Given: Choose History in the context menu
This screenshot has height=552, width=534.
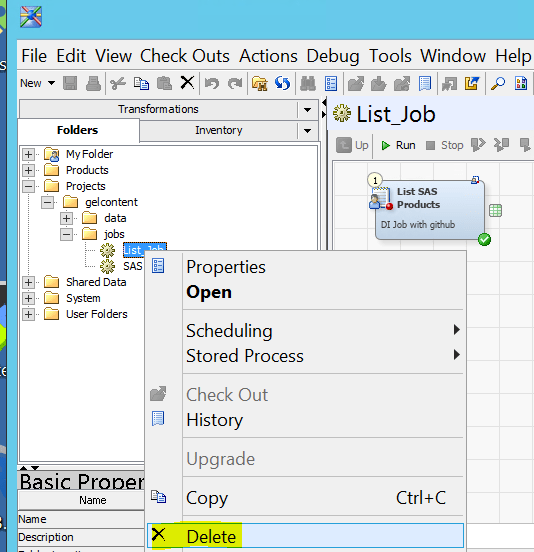Looking at the screenshot, I should 306,420.
